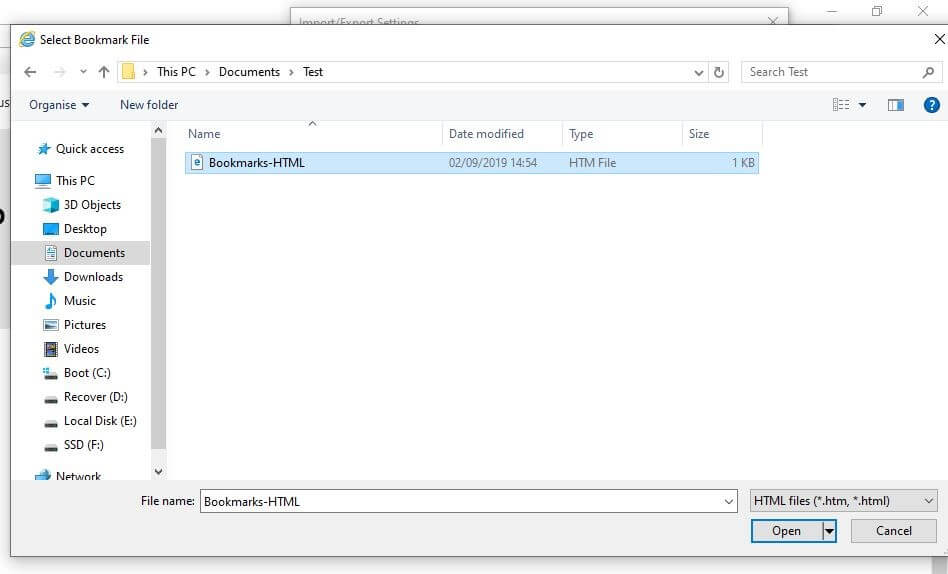The image size is (948, 574).
Task: Open Boot (C:) drive
Action: pos(87,373)
